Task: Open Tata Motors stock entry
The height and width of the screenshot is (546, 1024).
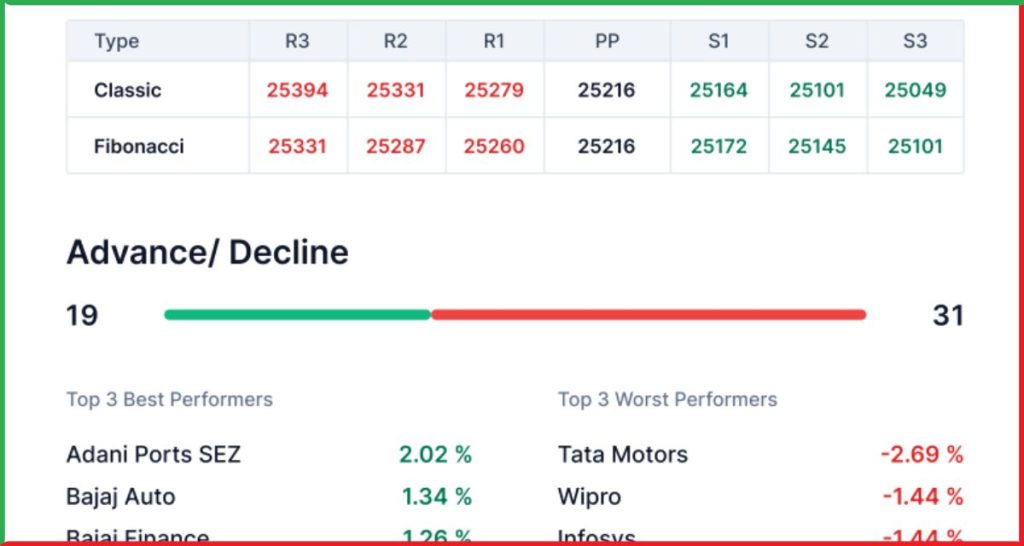Action: pyautogui.click(x=623, y=455)
